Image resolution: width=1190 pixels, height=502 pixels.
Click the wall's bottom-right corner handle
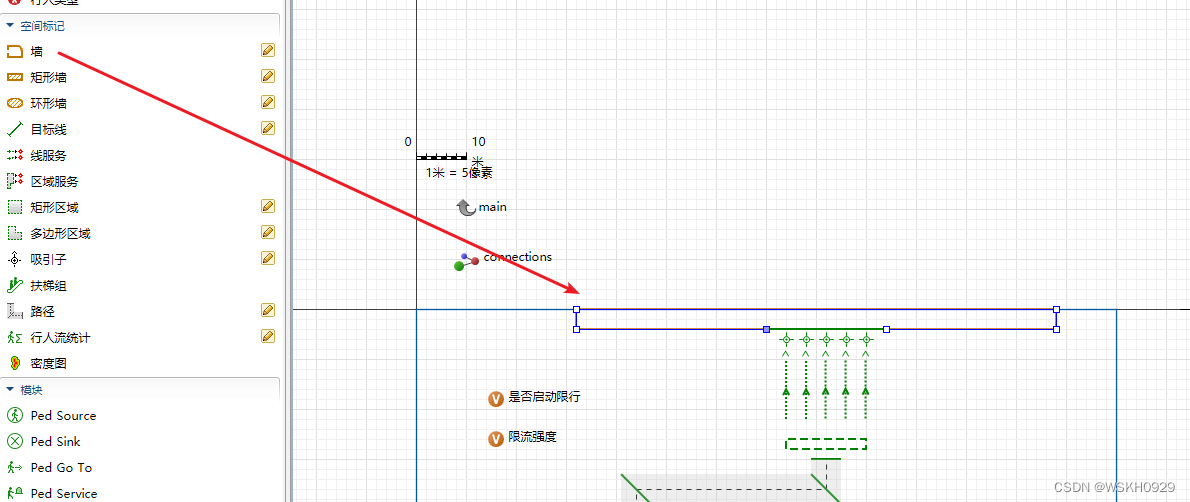[x=1056, y=330]
